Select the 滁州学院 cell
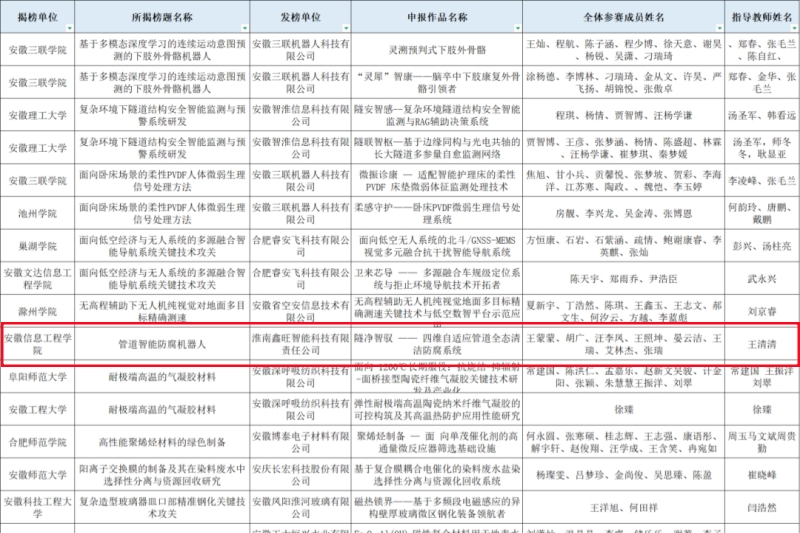The image size is (800, 533). tap(37, 311)
